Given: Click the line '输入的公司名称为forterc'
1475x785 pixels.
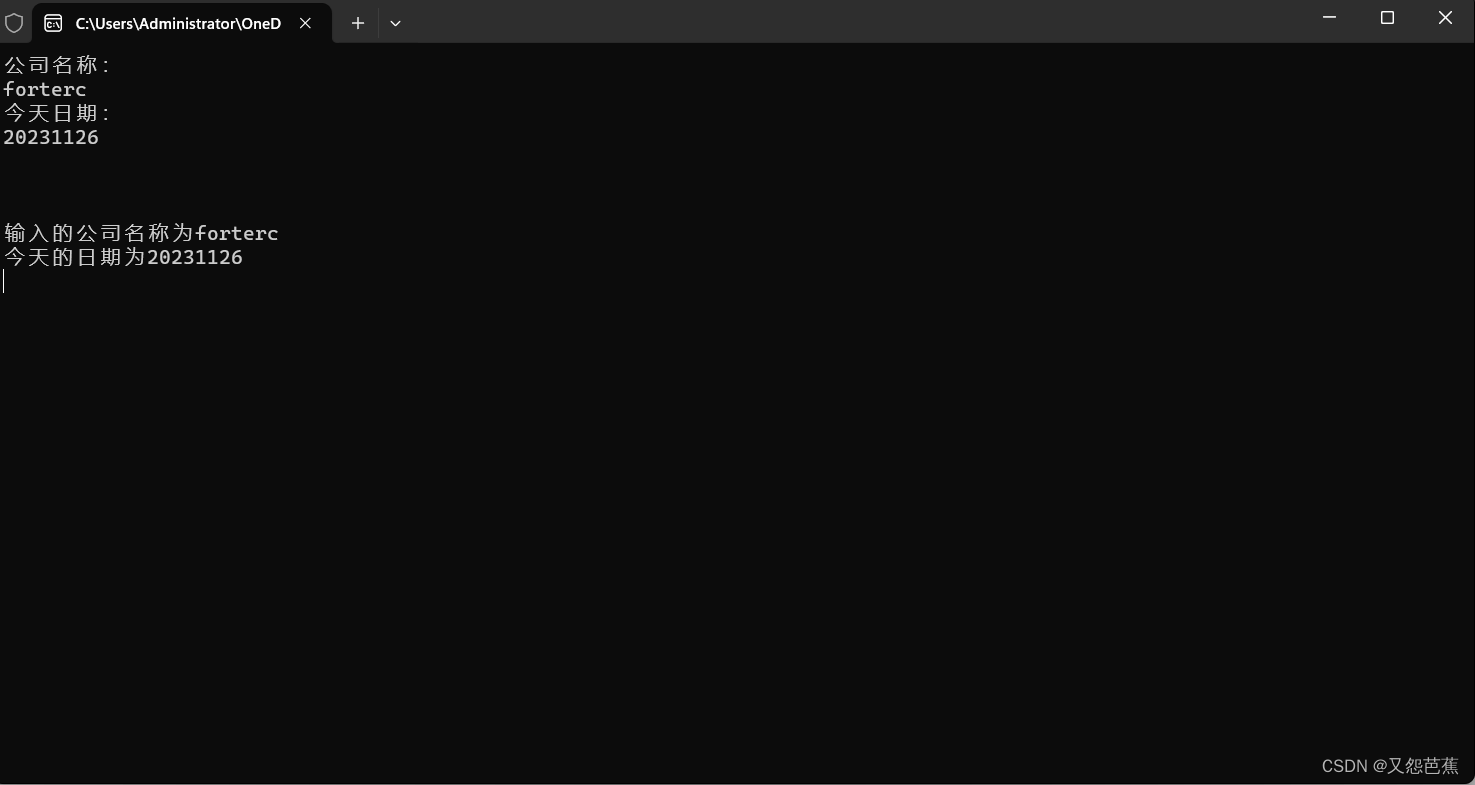Looking at the screenshot, I should 141,233.
